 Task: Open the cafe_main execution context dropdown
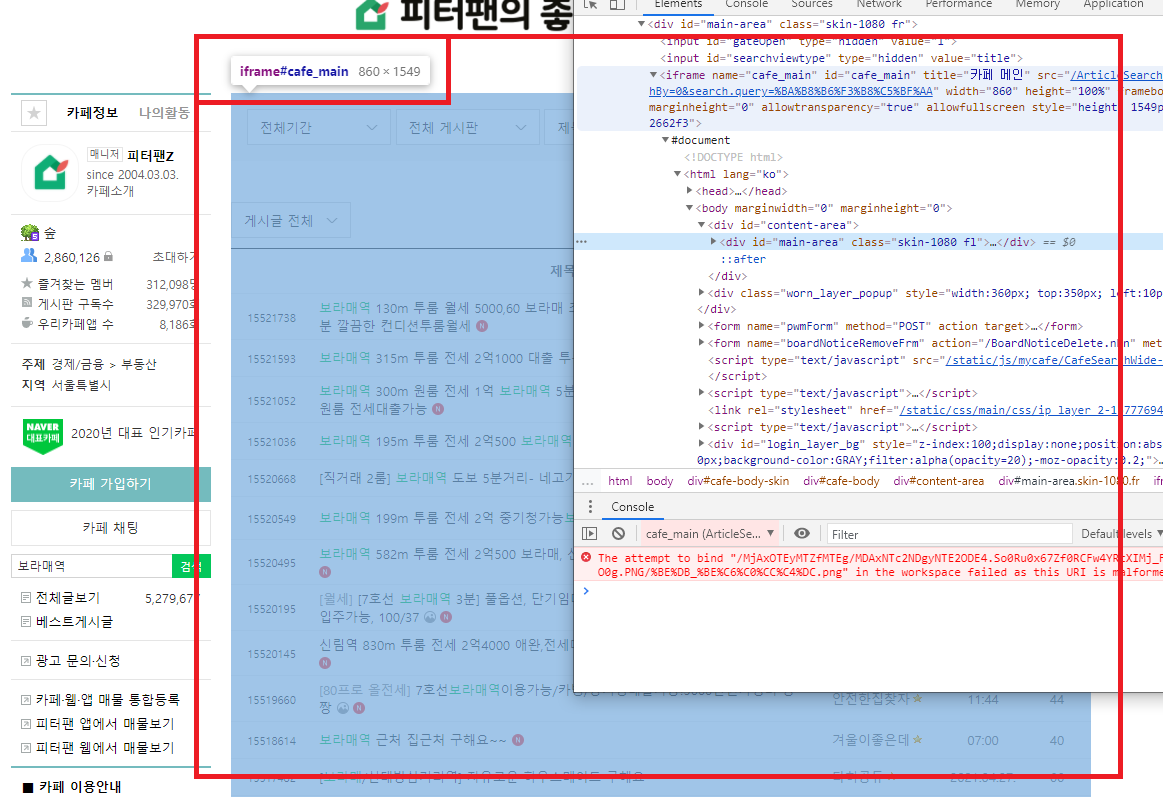pyautogui.click(x=710, y=534)
